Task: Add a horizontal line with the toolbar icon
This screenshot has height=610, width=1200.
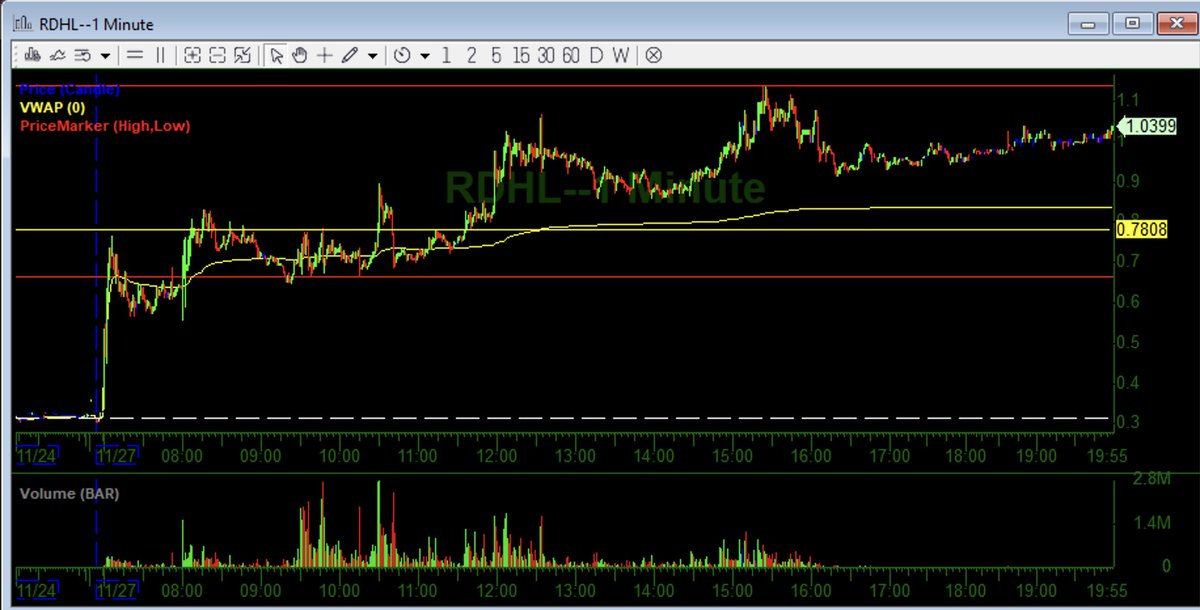Action: (x=134, y=55)
